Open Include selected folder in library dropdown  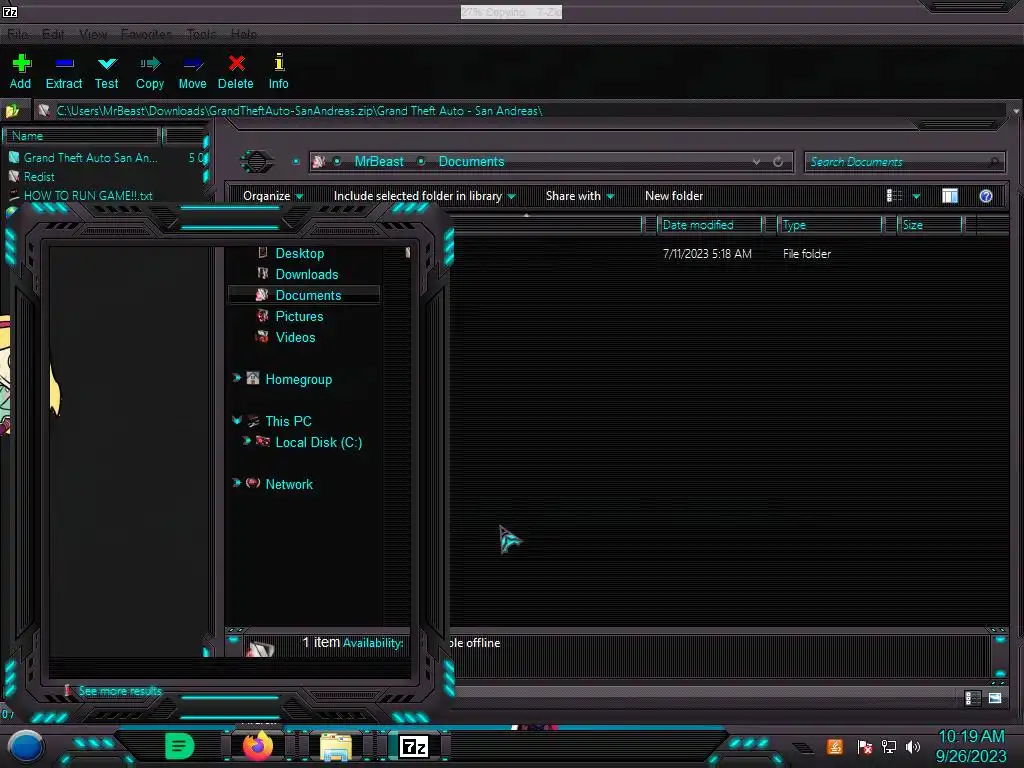[424, 196]
